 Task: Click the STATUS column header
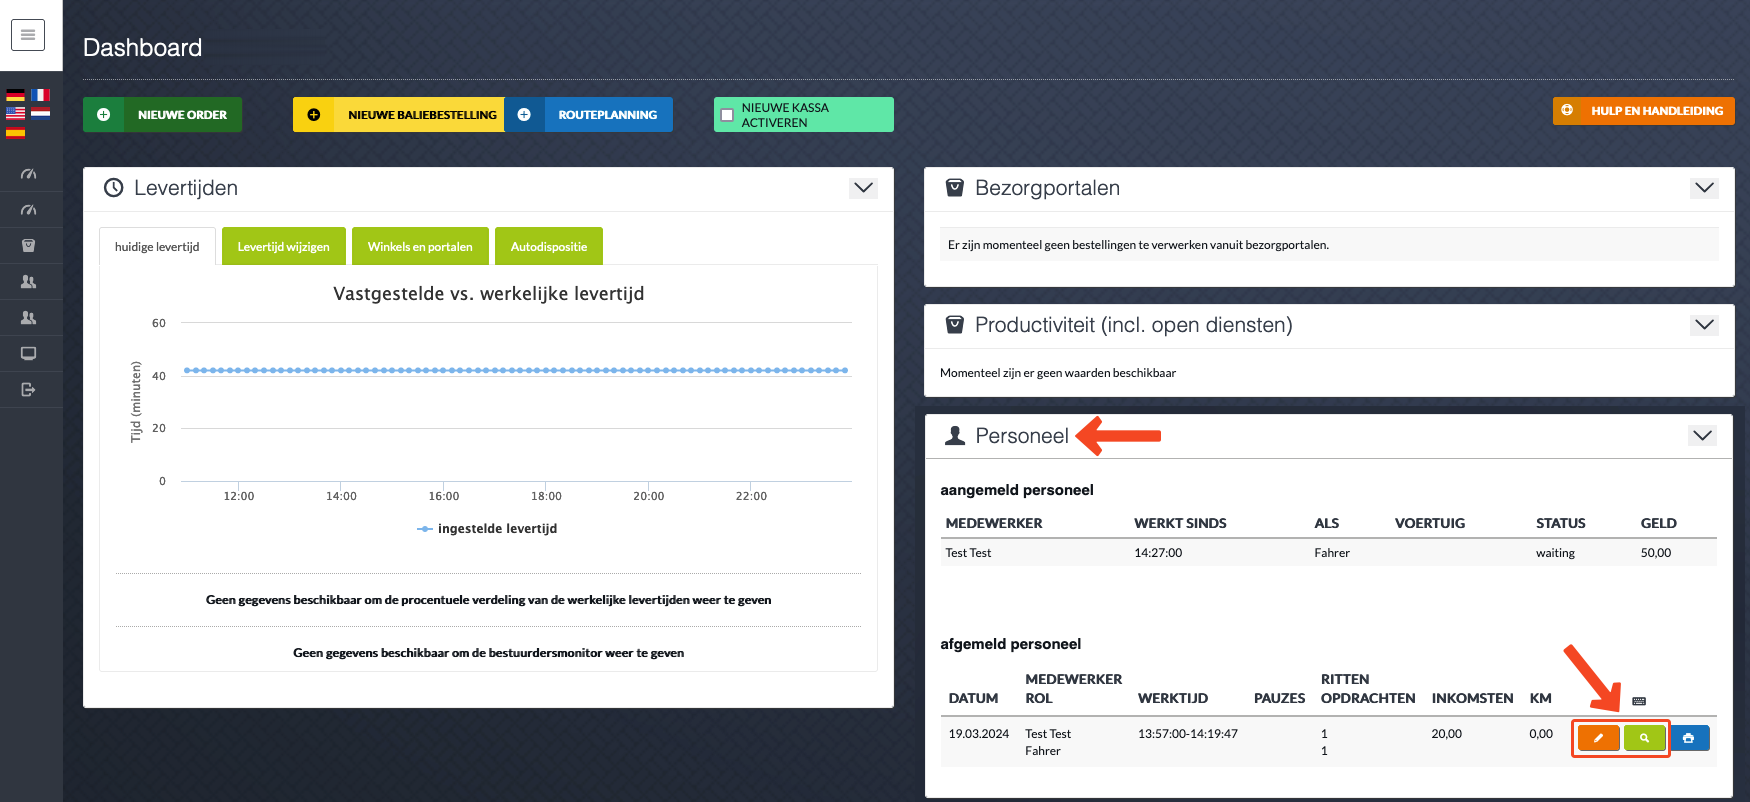(x=1561, y=523)
